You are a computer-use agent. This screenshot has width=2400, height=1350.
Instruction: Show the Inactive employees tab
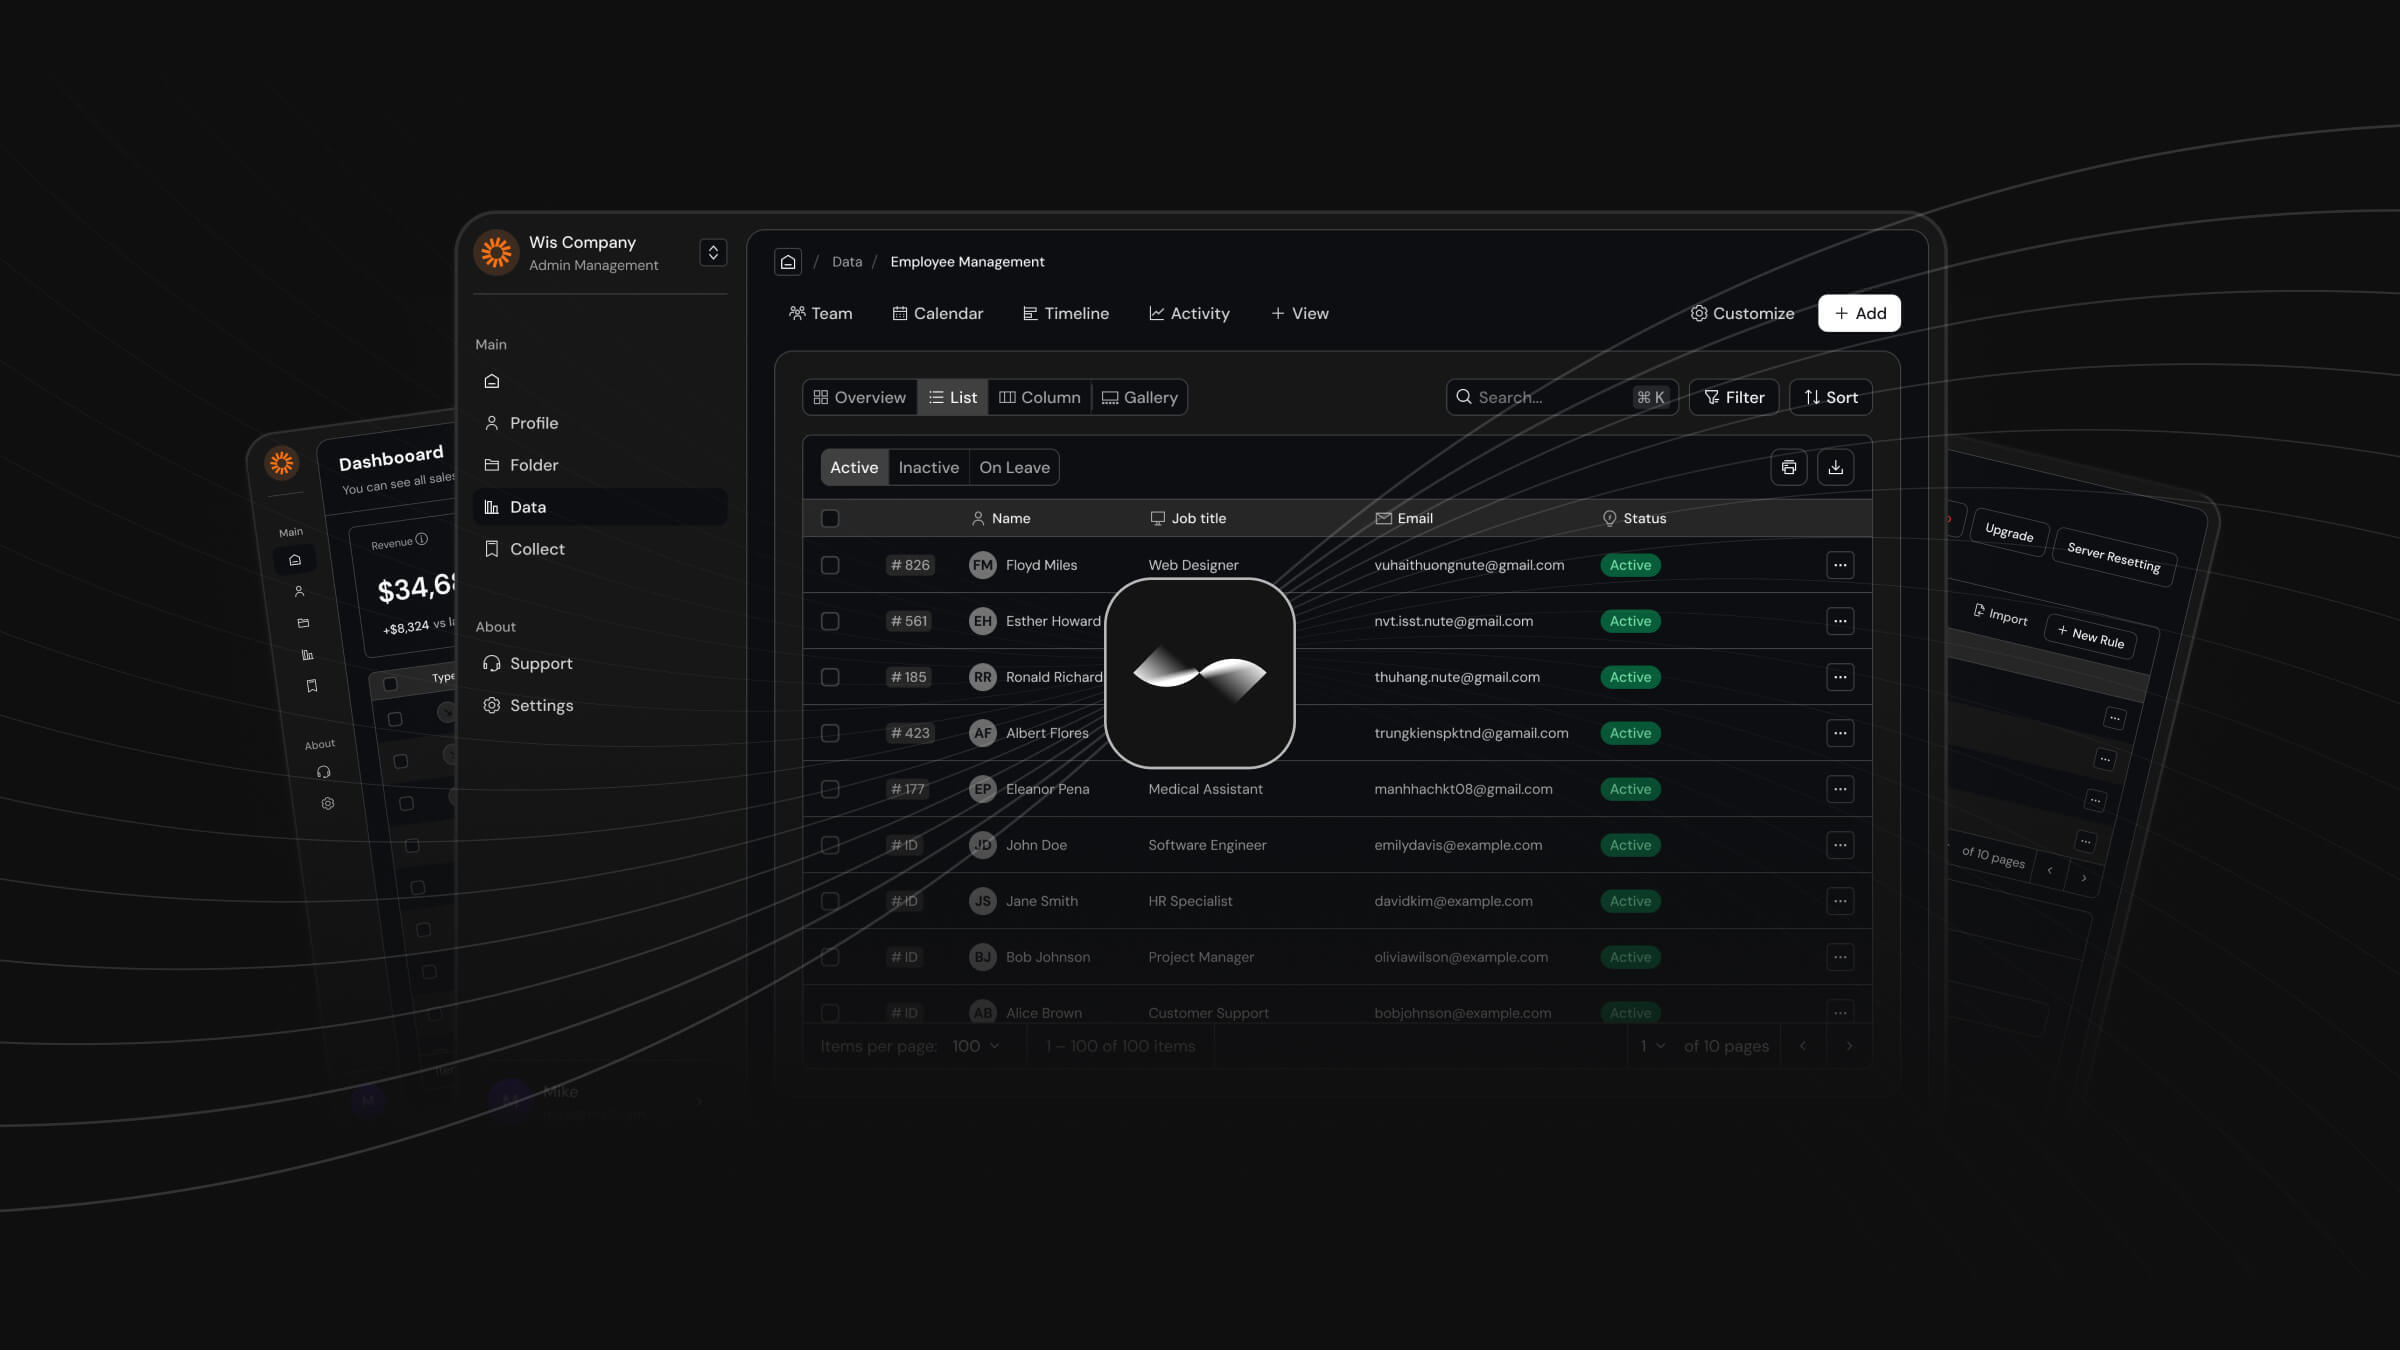(928, 467)
